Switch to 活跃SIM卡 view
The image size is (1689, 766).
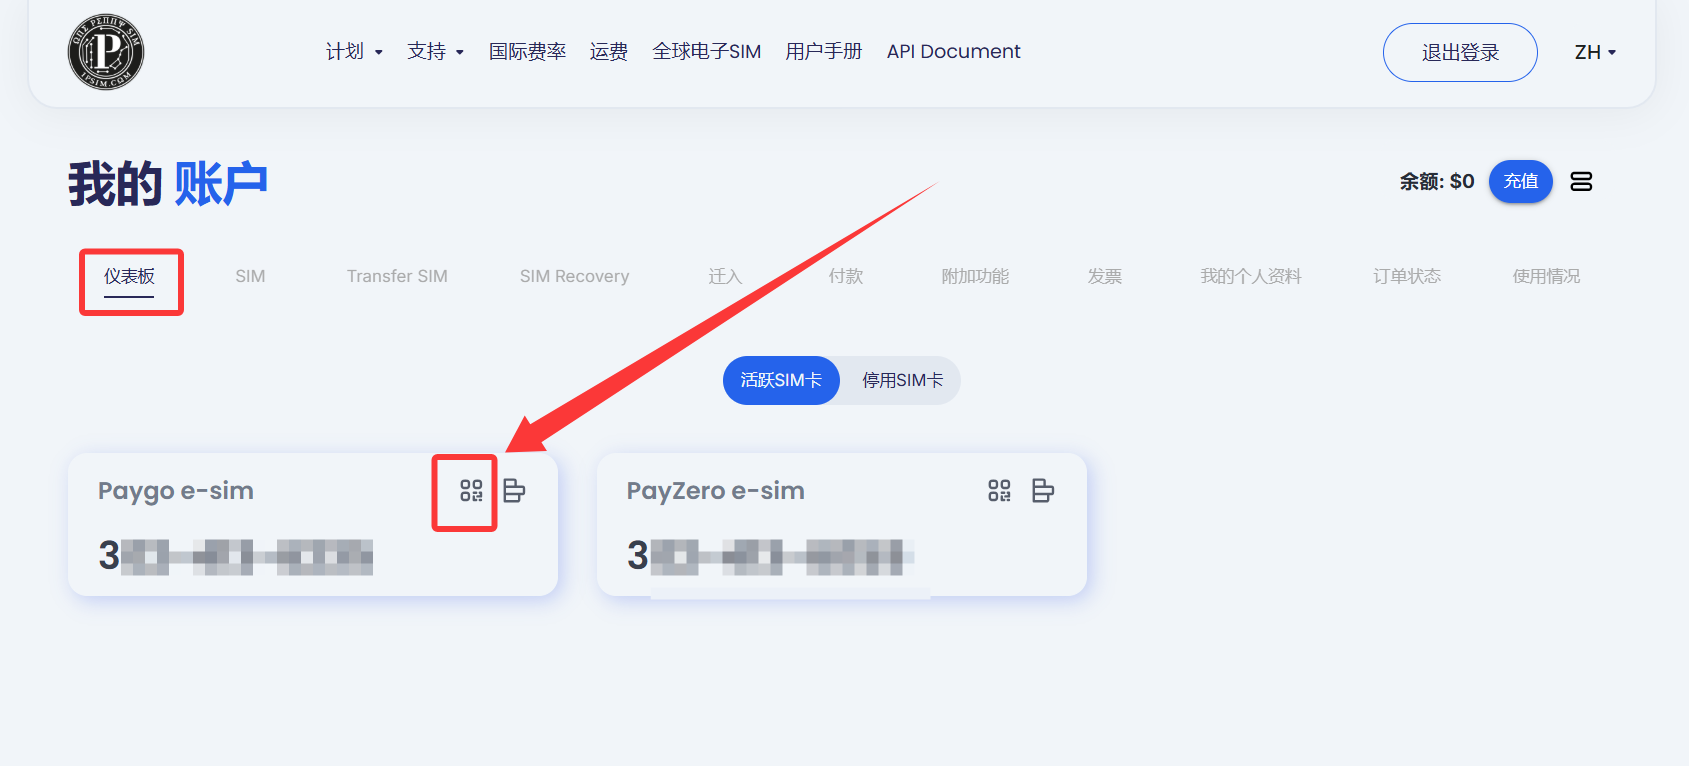[x=781, y=380]
